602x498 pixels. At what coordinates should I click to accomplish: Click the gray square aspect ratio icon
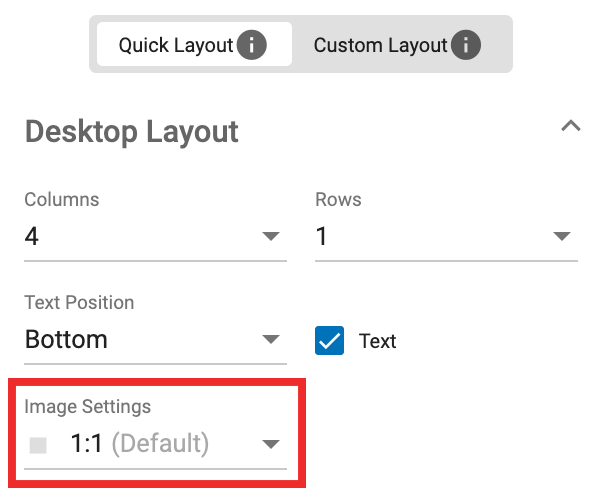pyautogui.click(x=38, y=445)
